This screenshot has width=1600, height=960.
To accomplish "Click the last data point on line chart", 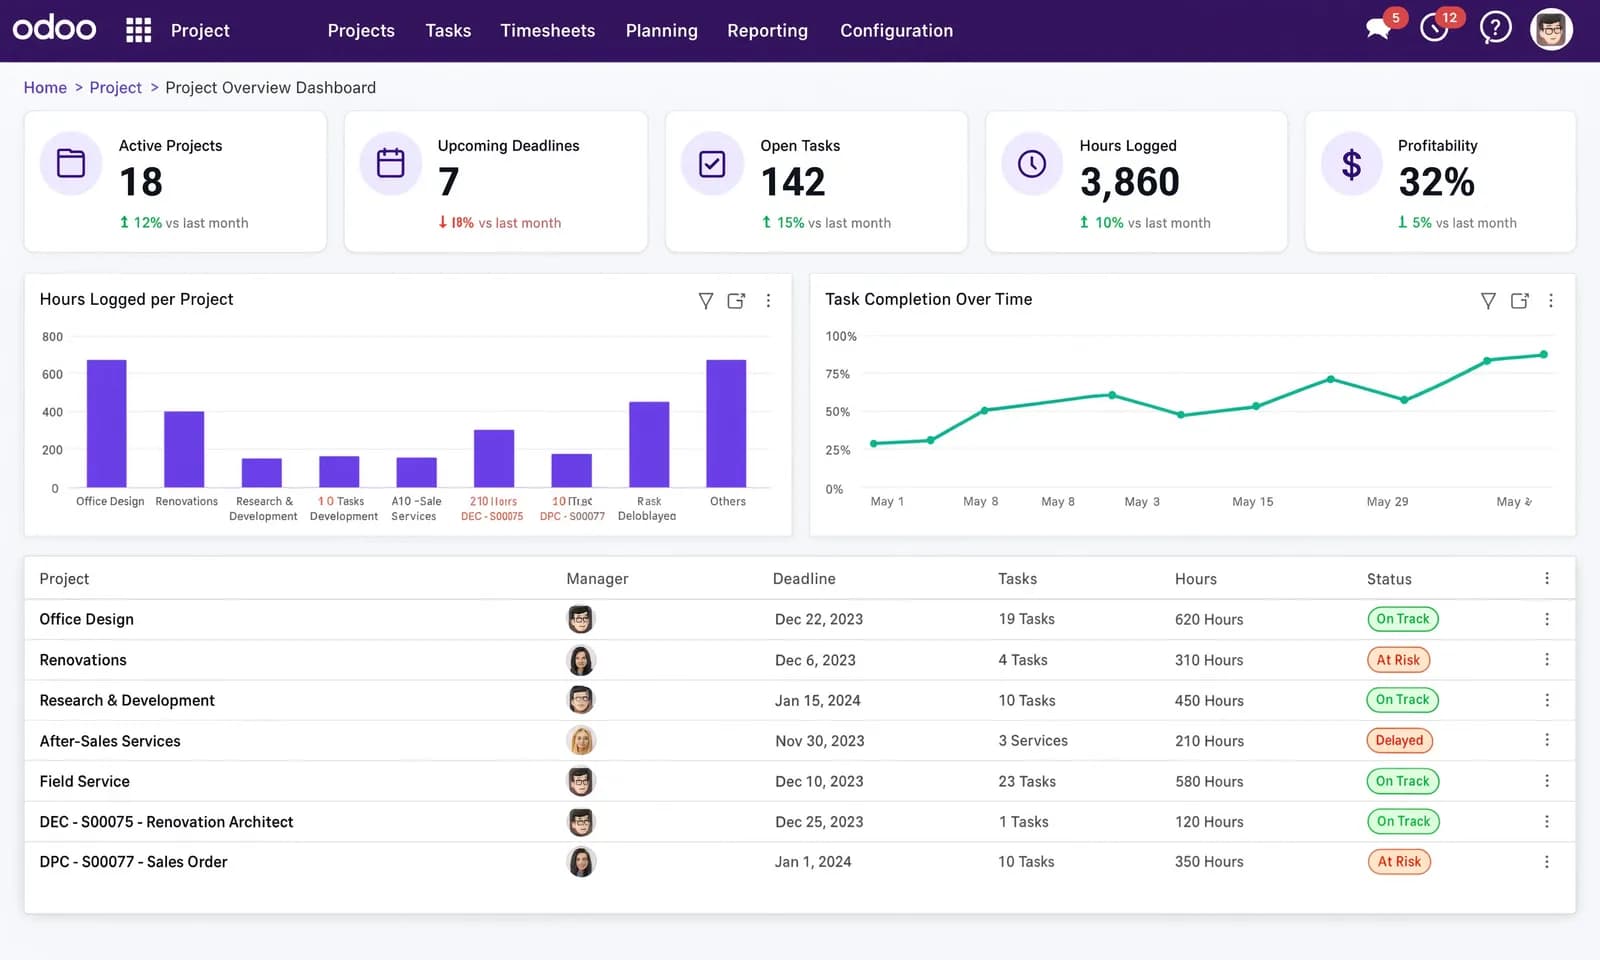I will pyautogui.click(x=1543, y=354).
